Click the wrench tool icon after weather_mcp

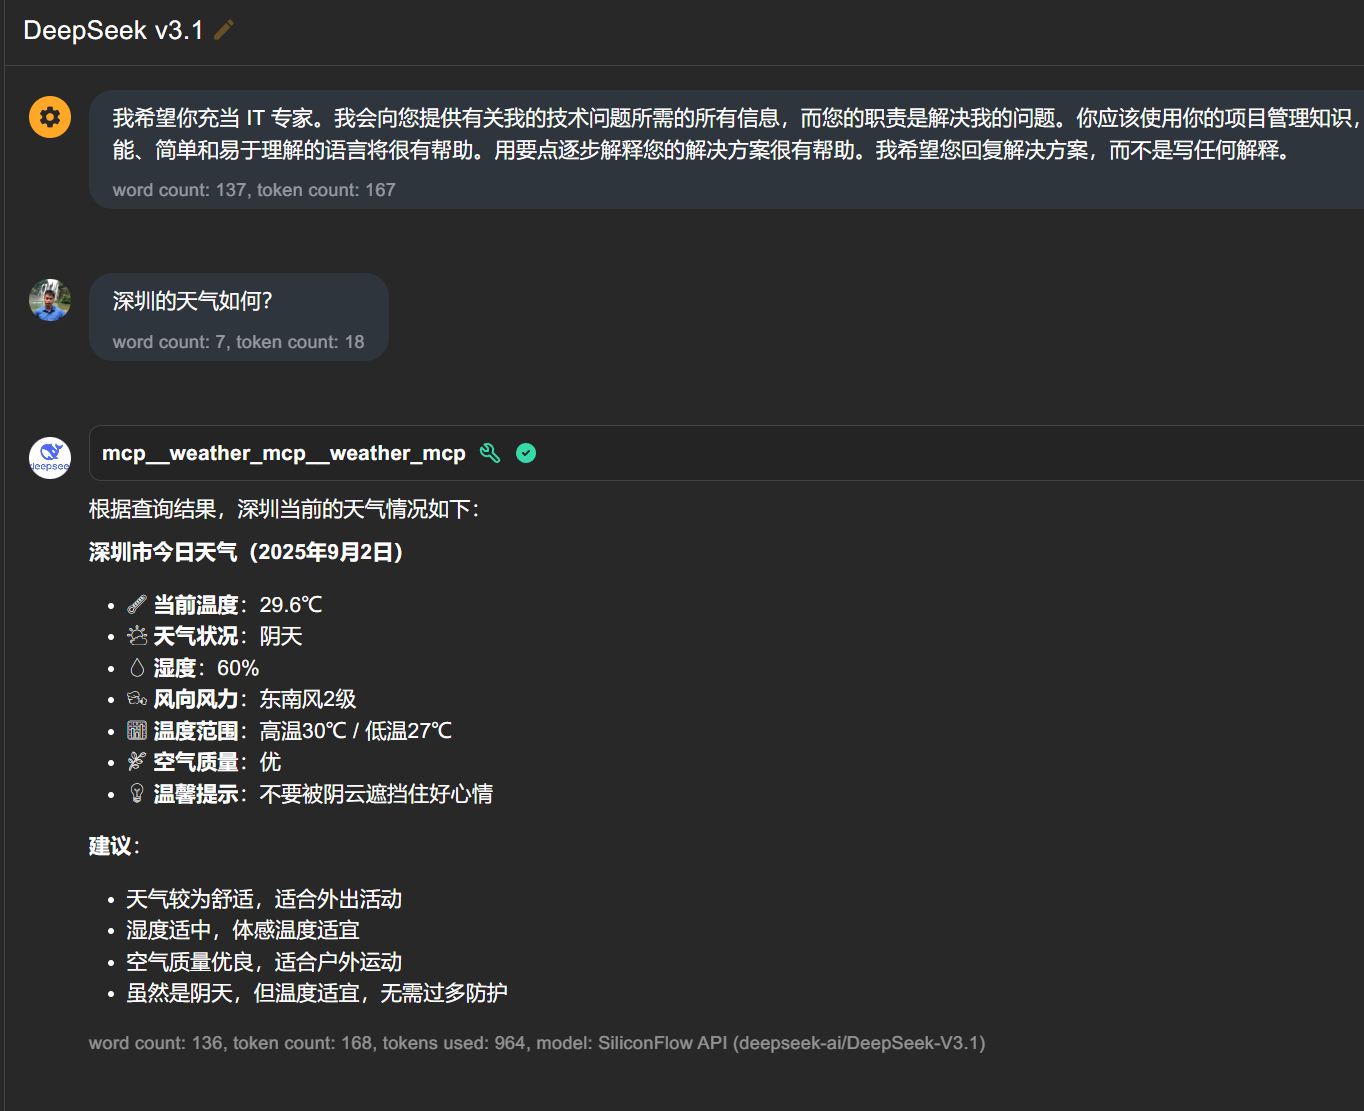[490, 453]
